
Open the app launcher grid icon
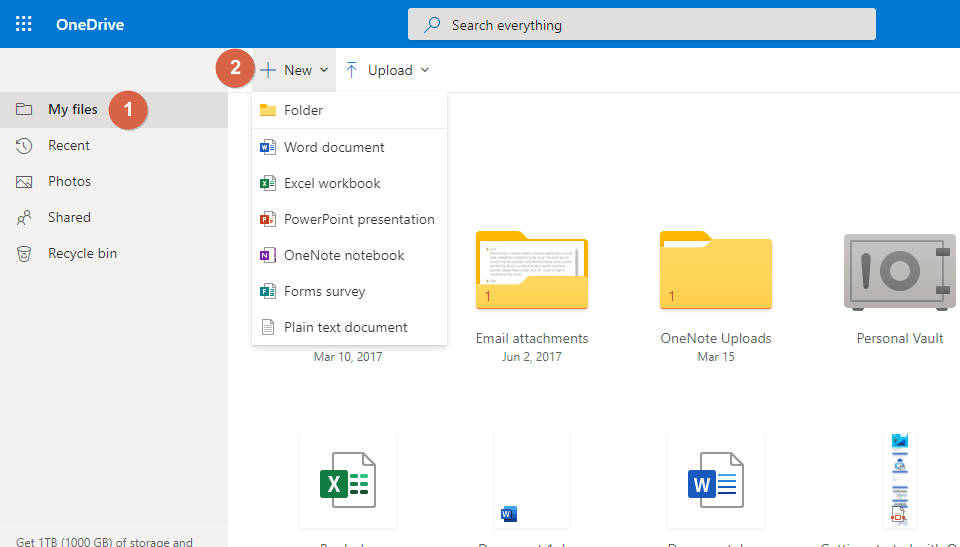(23, 24)
